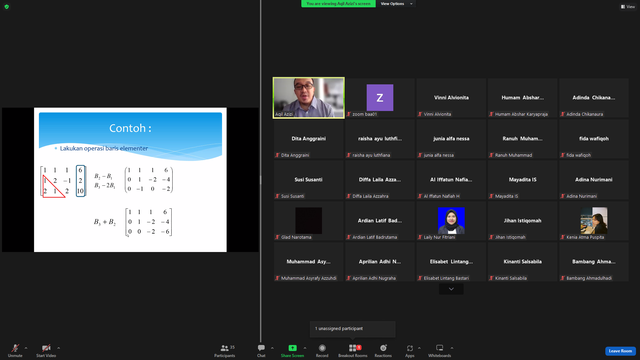640x360 pixels.
Task: Expand options arrow beside Apps
Action: click(419, 348)
